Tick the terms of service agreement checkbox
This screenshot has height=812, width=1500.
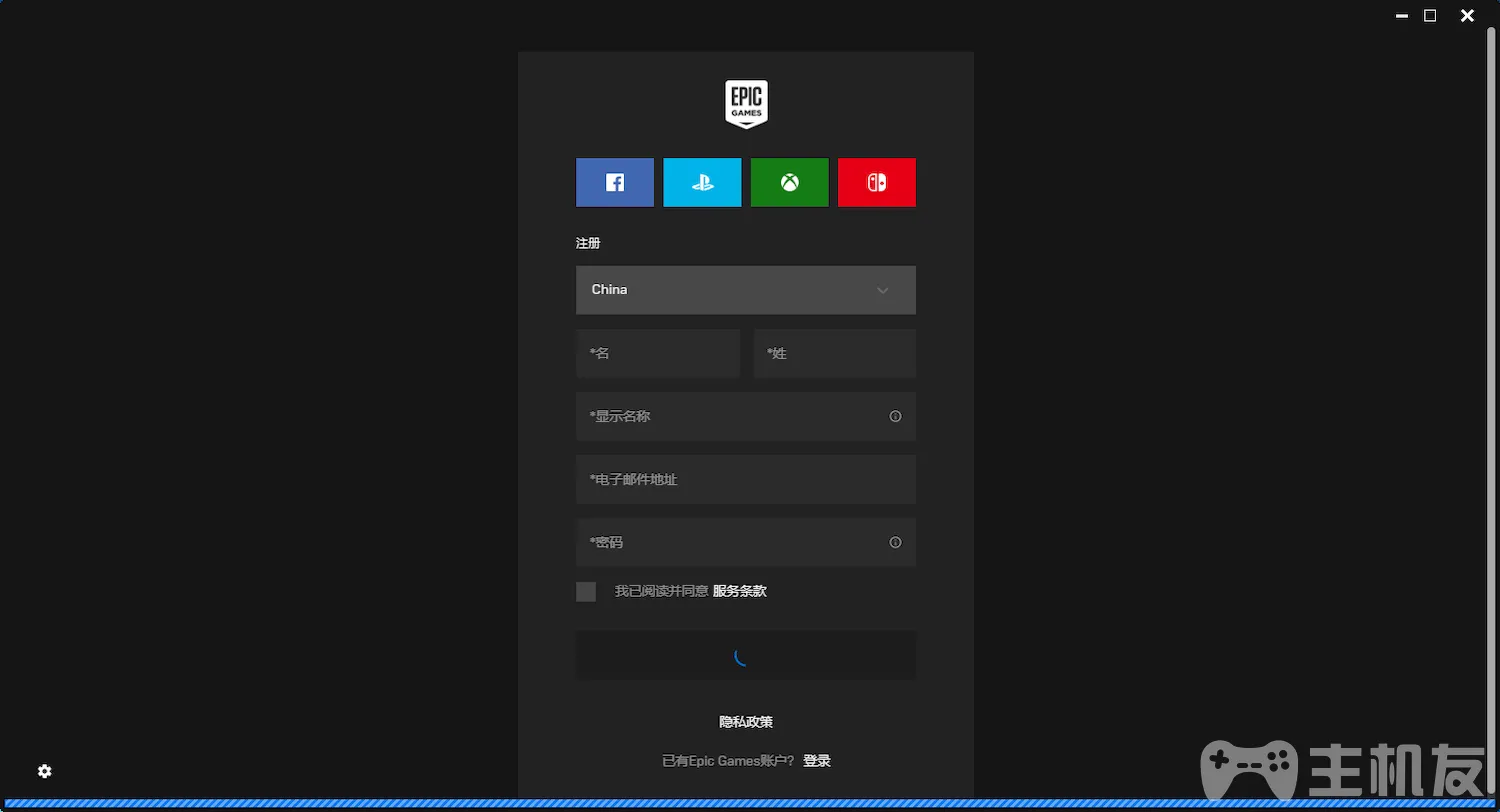pos(586,592)
